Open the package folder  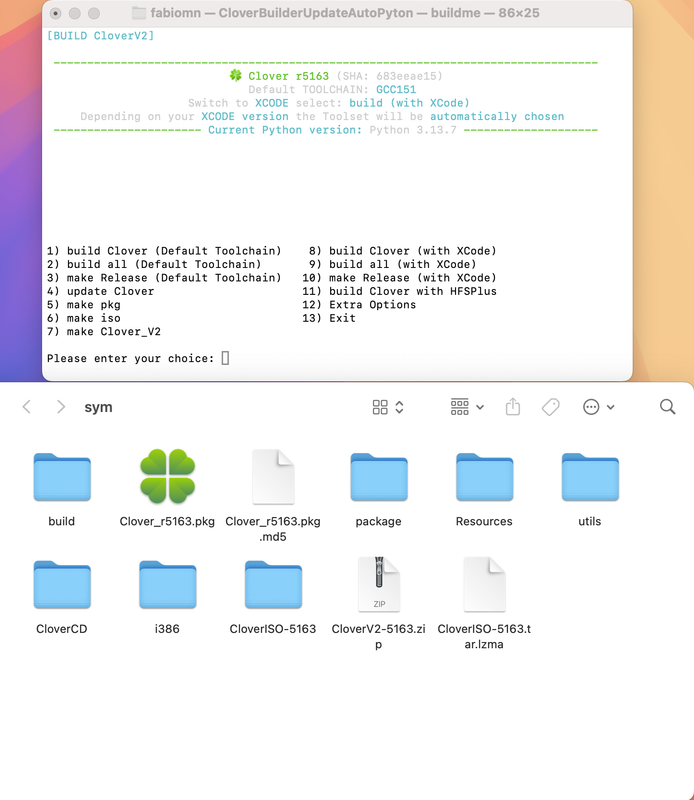(379, 477)
